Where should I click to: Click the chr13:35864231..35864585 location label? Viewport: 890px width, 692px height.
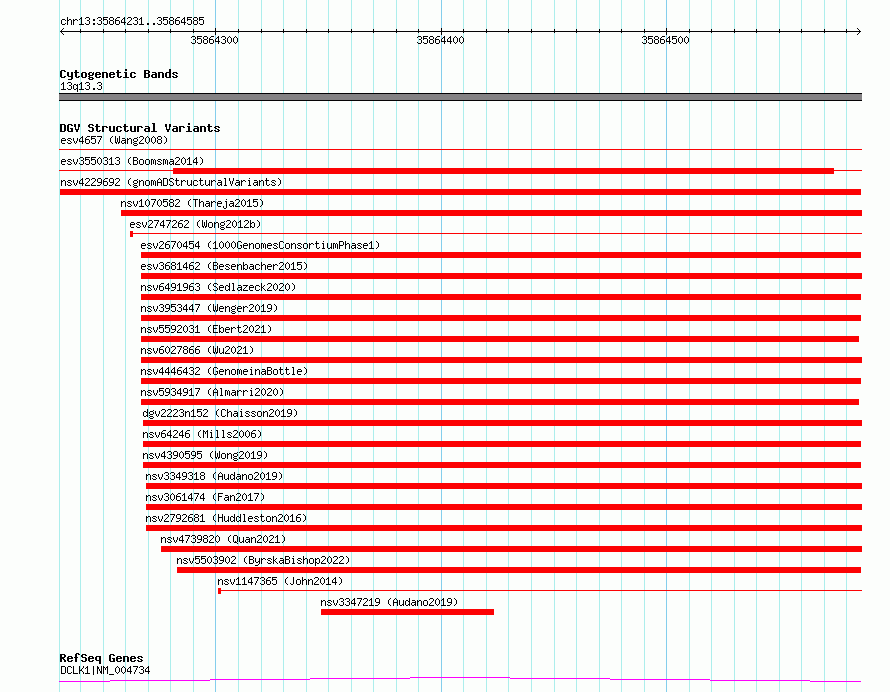132,21
